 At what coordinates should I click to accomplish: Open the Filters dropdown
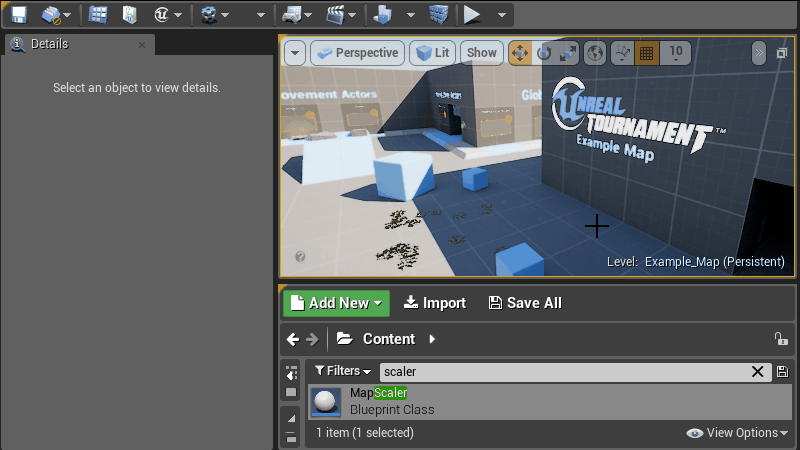(343, 371)
